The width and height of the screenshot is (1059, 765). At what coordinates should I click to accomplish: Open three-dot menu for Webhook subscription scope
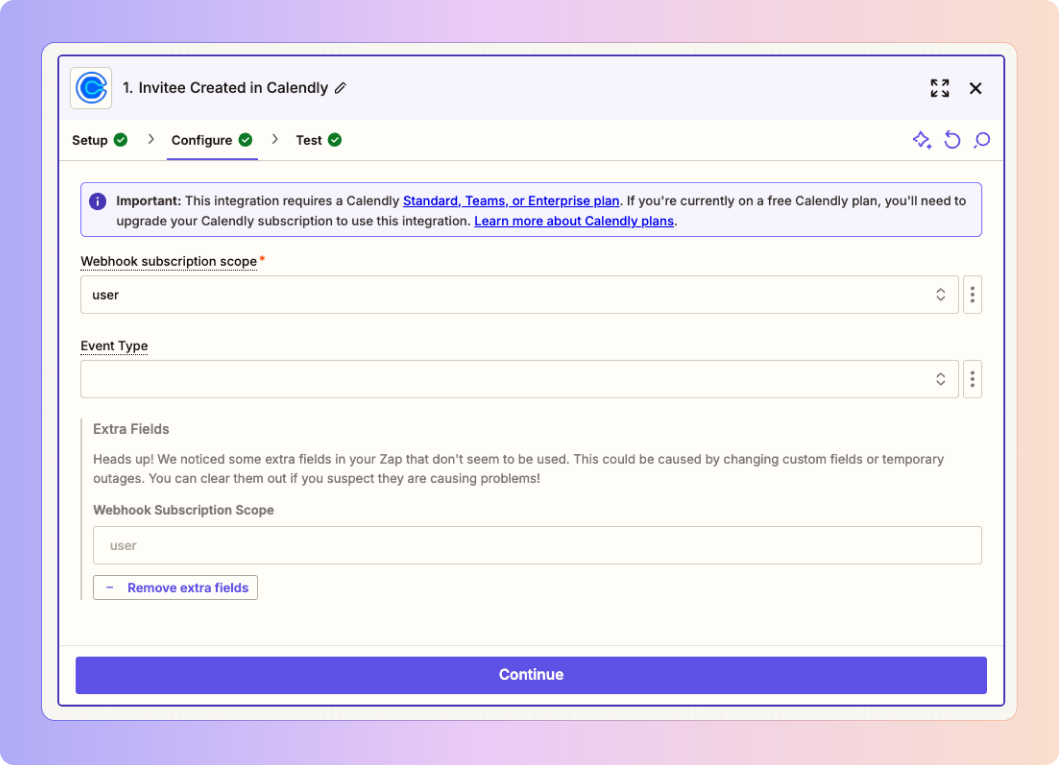click(973, 294)
